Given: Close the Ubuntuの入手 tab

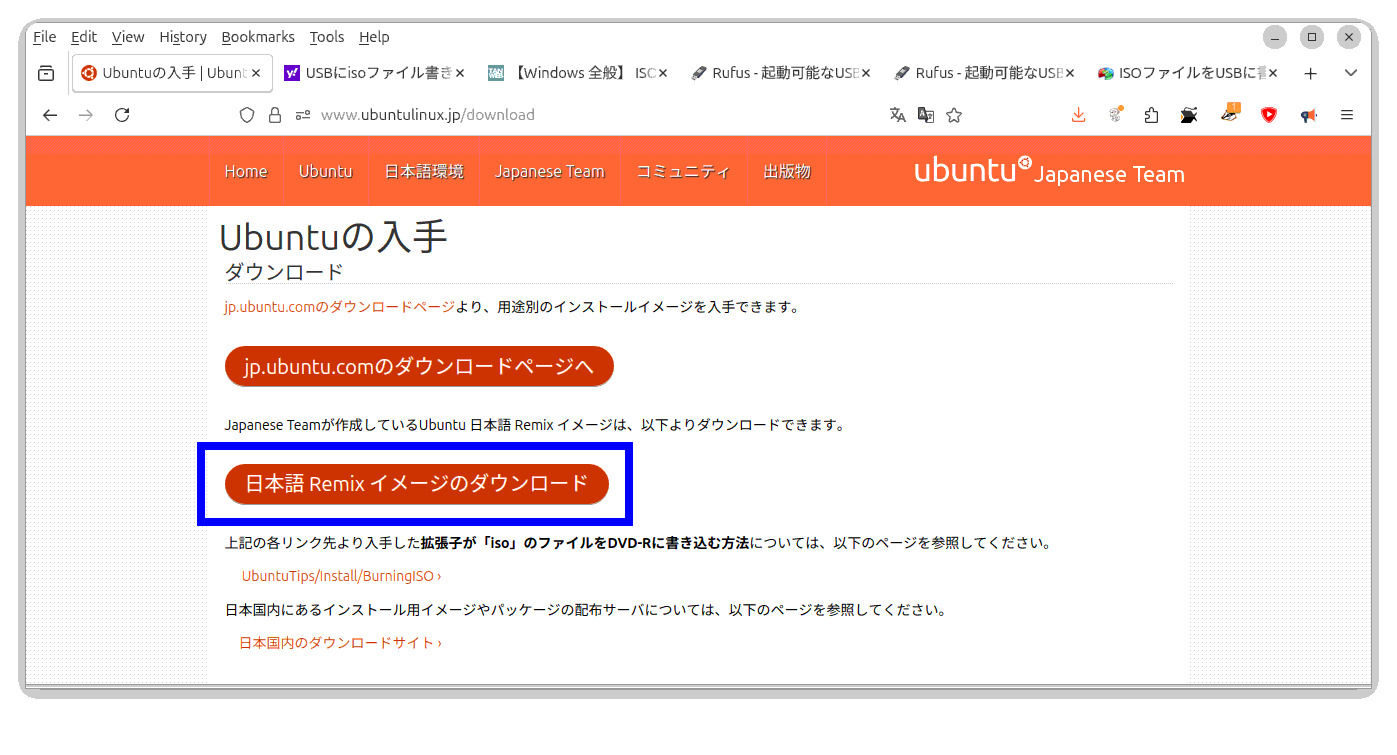Looking at the screenshot, I should coord(256,73).
